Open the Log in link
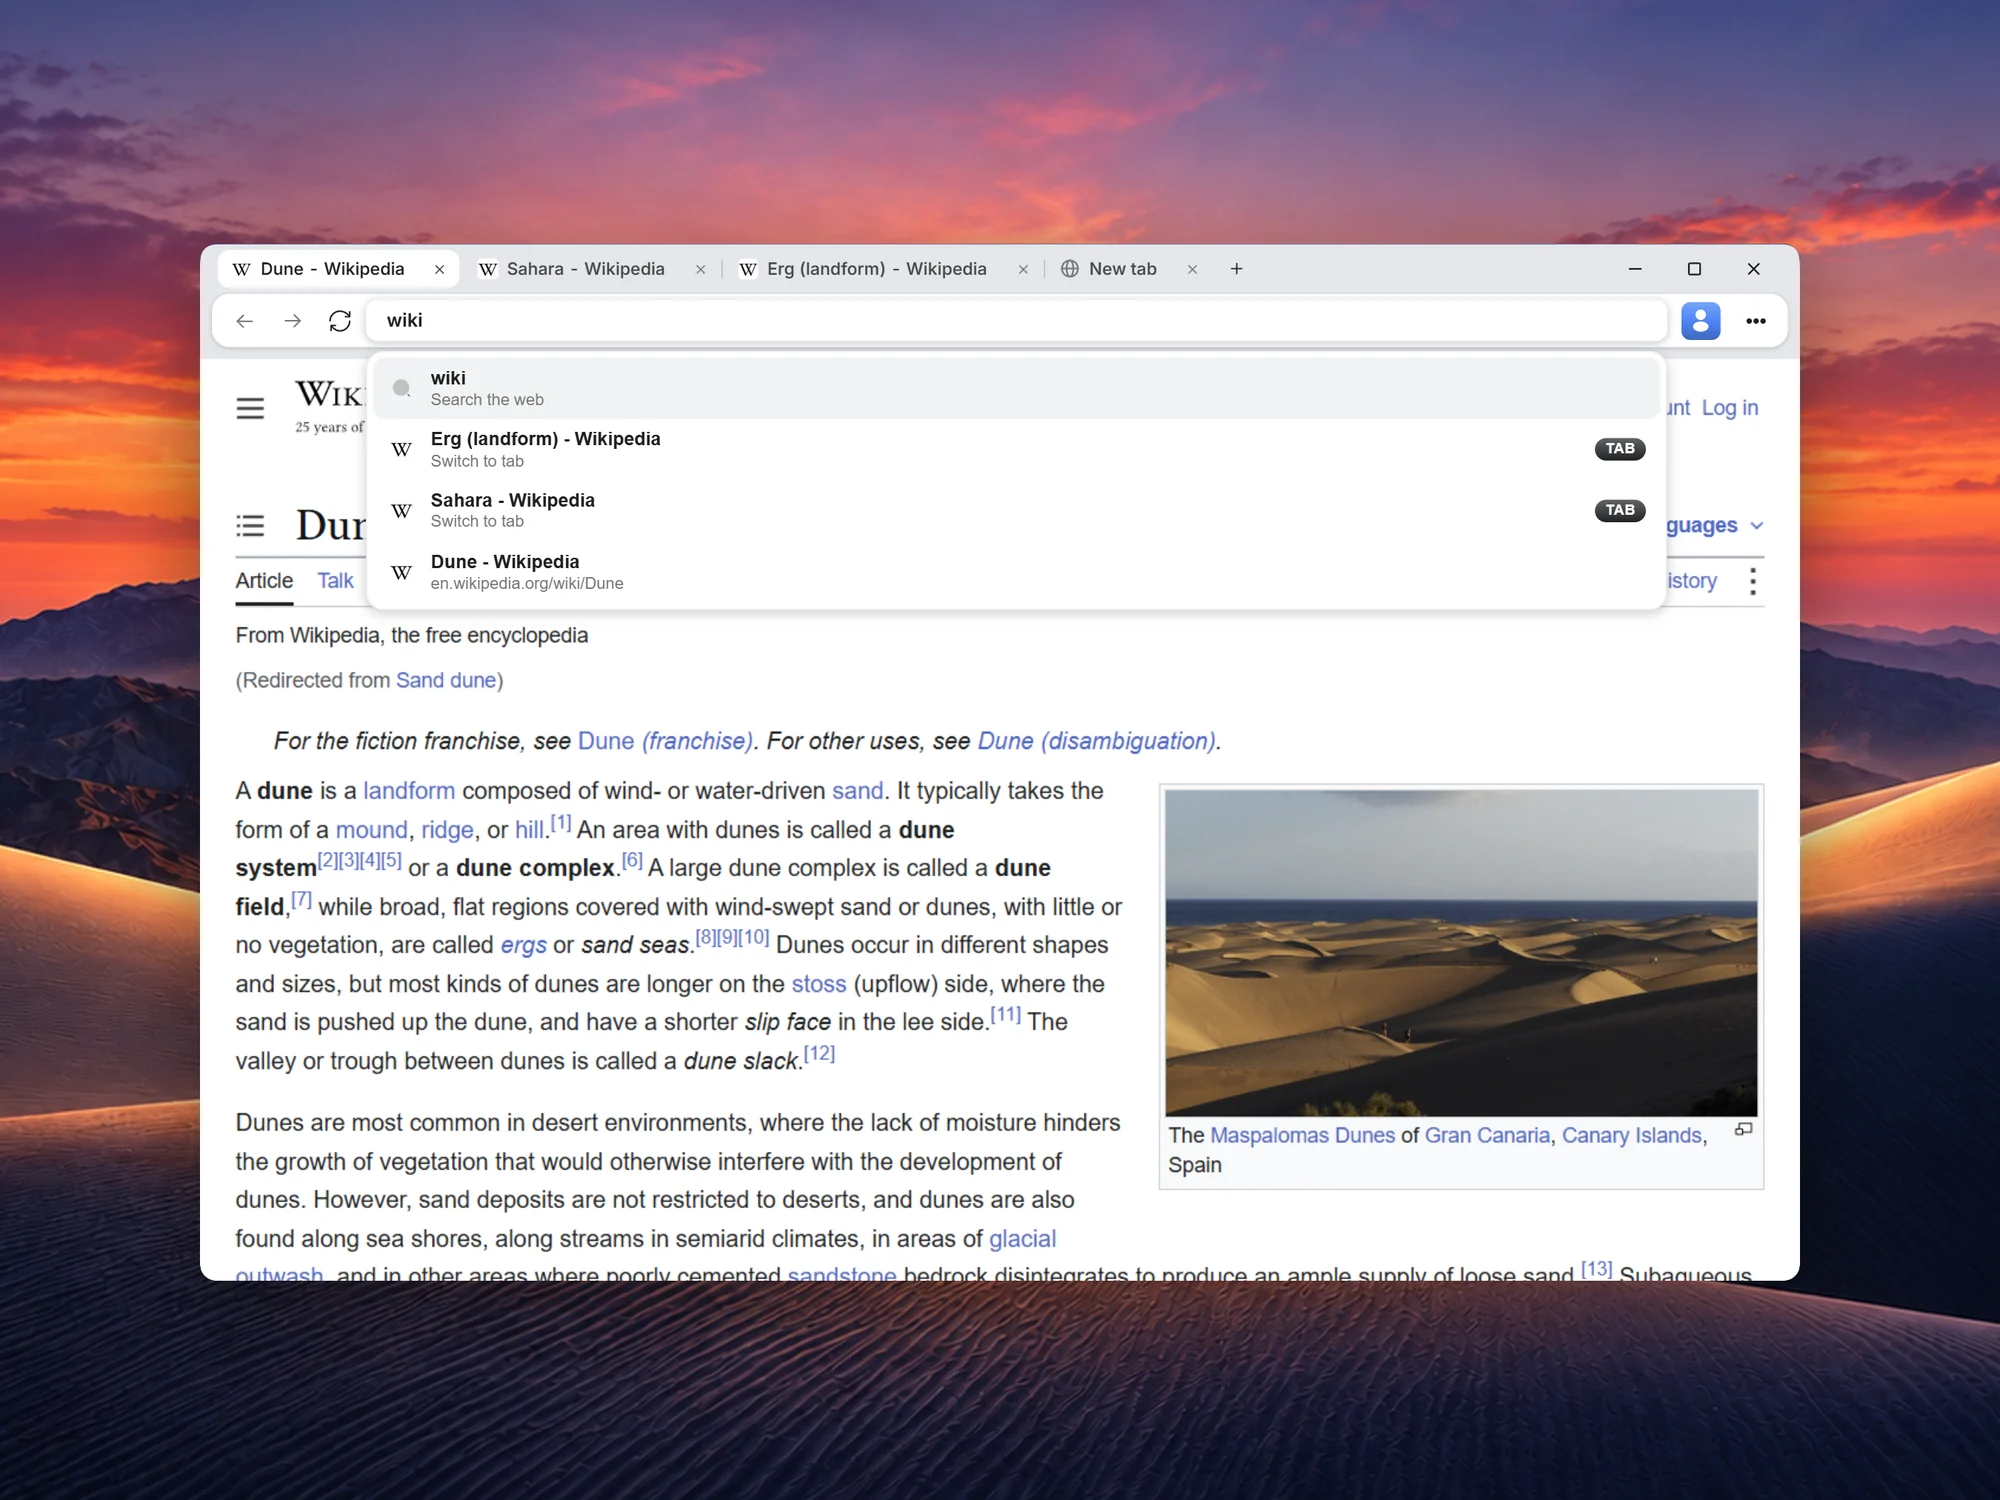Image resolution: width=2000 pixels, height=1500 pixels. click(1730, 408)
